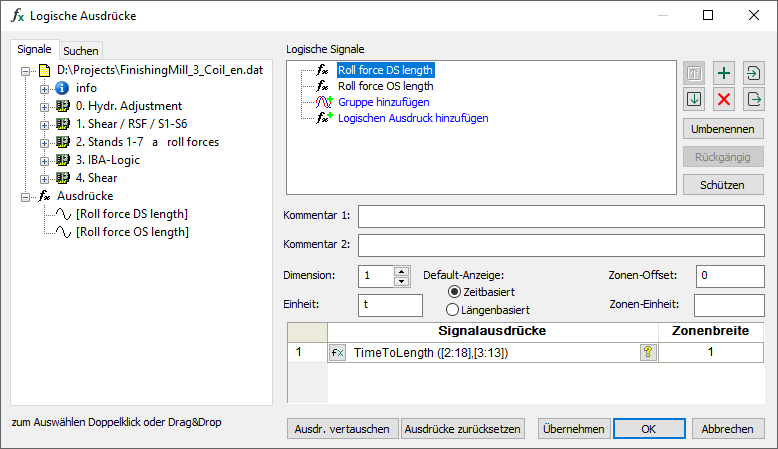Viewport: 778px width, 449px height.
Task: Delete with the red X icon
Action: (x=725, y=99)
